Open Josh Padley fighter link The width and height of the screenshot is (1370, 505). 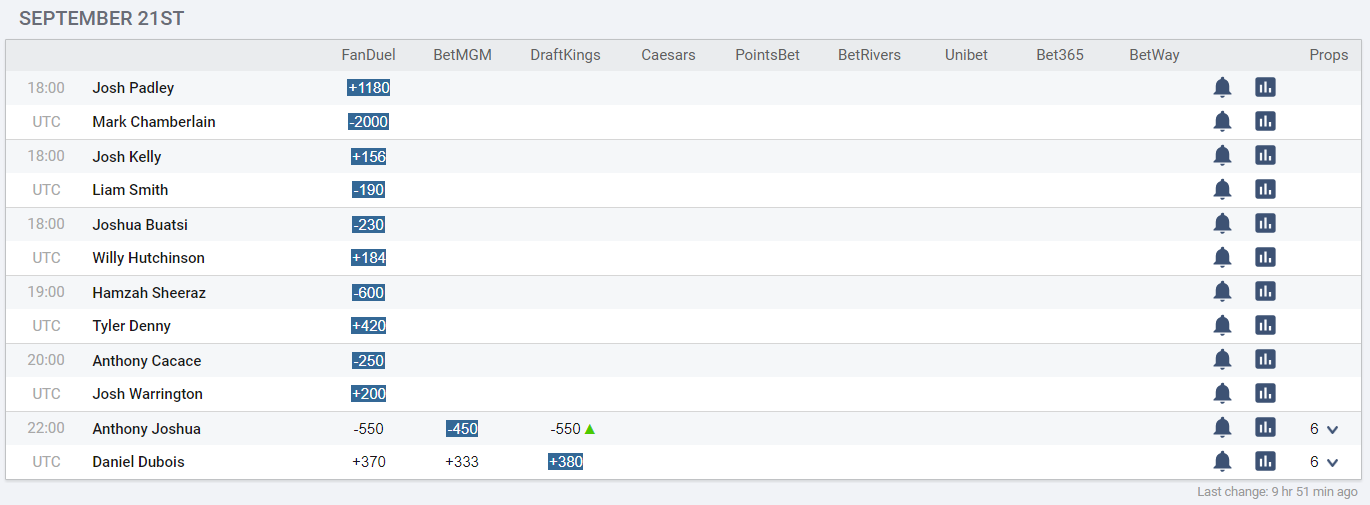point(133,88)
